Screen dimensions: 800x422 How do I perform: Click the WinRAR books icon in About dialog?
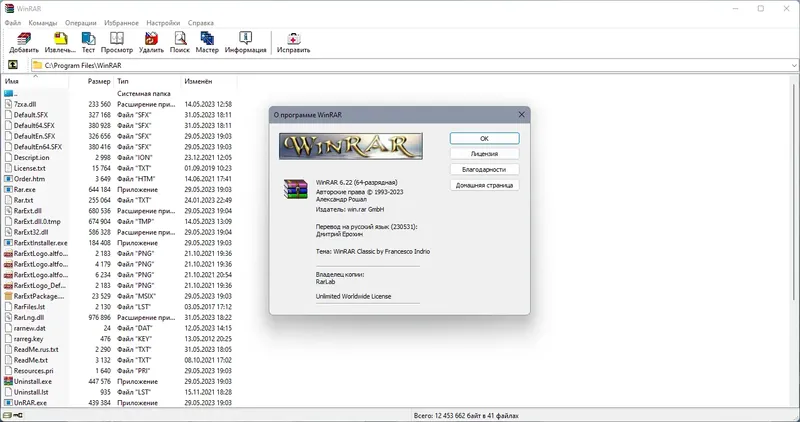295,188
